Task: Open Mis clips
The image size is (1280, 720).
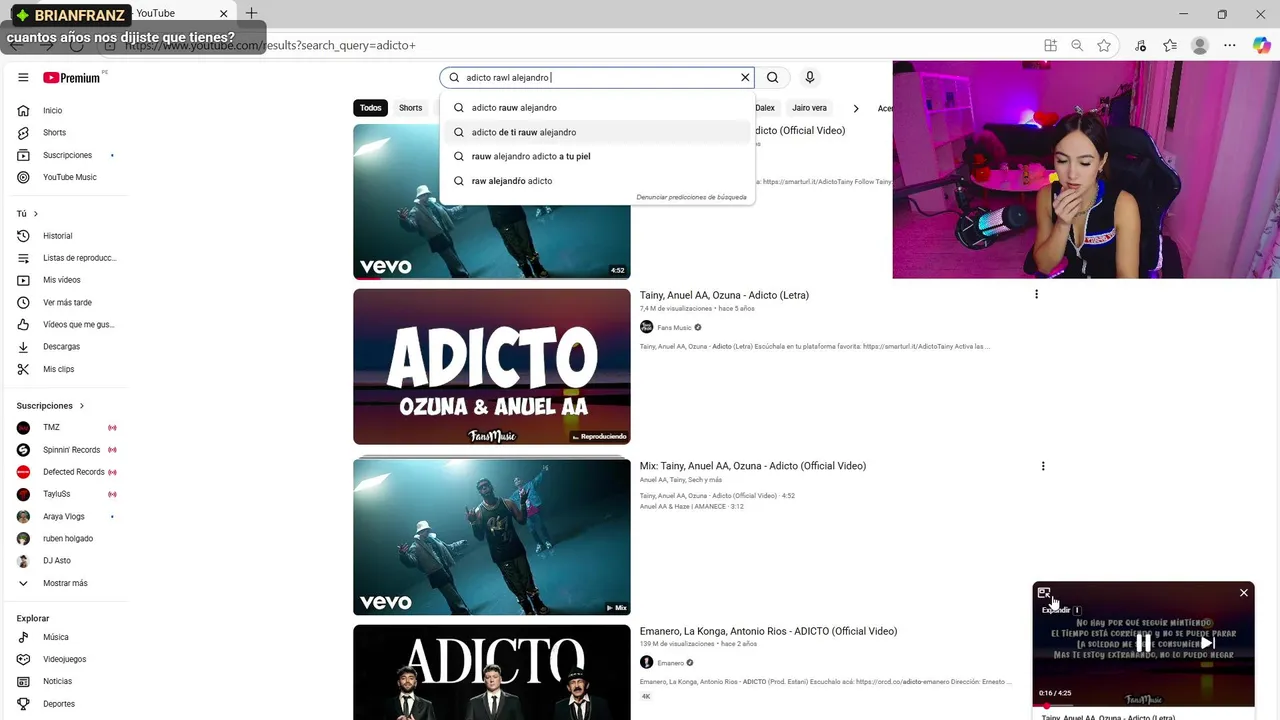Action: click(64, 369)
